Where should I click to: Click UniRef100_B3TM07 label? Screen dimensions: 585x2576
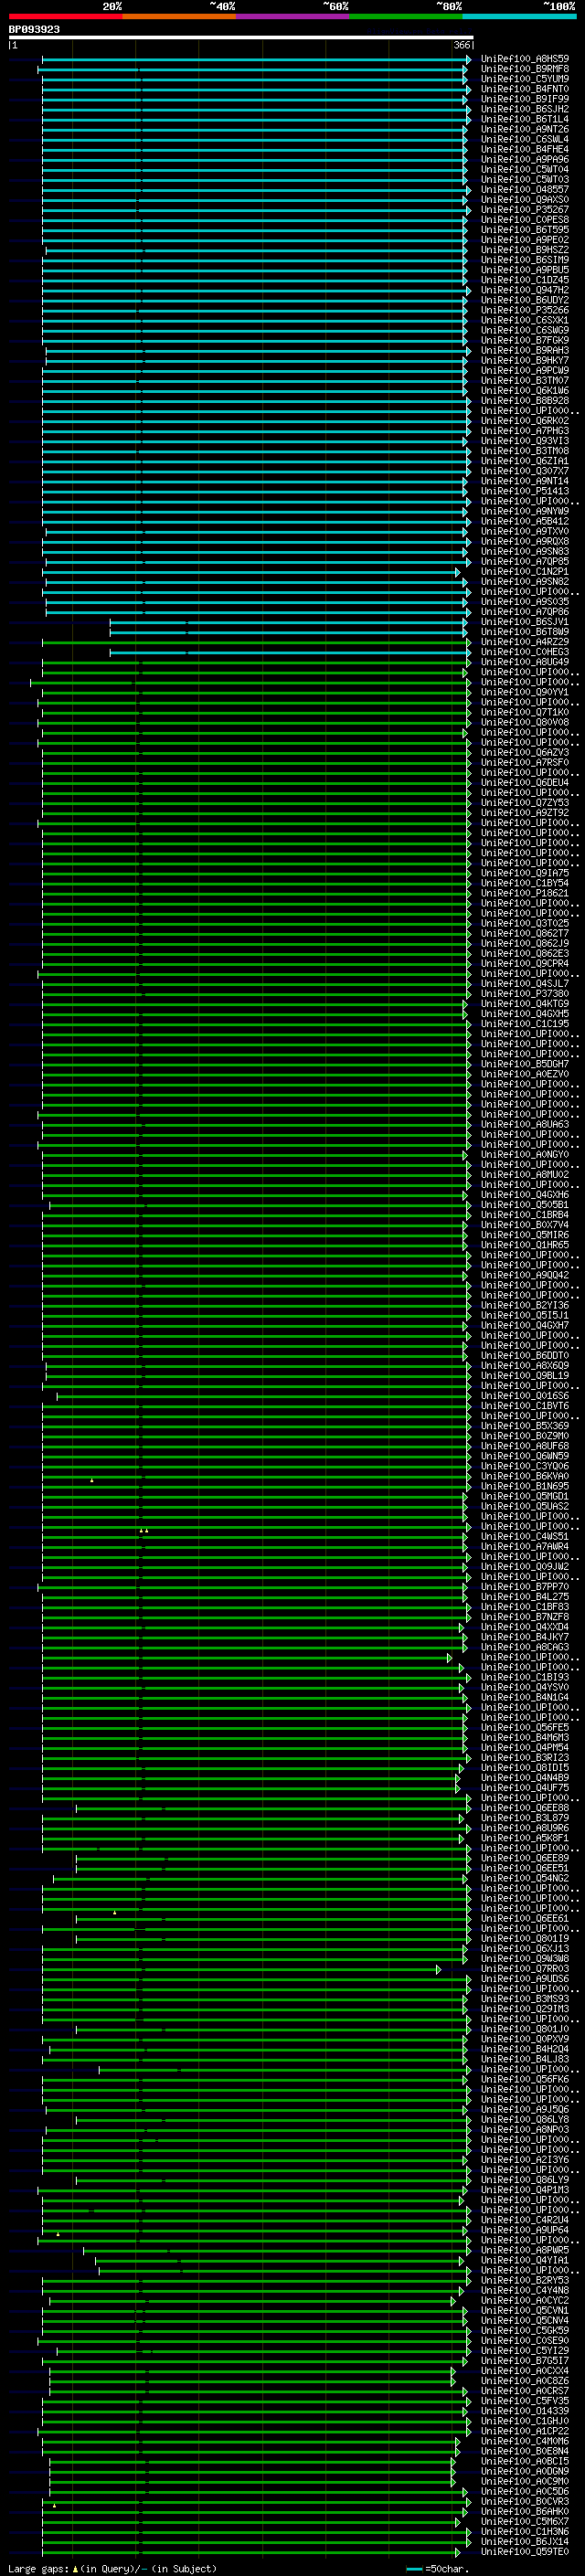coord(525,380)
